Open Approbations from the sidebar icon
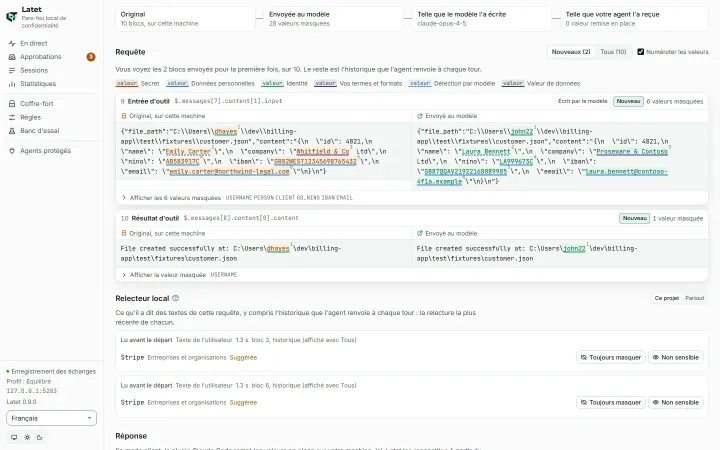The height and width of the screenshot is (450, 720). pyautogui.click(x=12, y=57)
